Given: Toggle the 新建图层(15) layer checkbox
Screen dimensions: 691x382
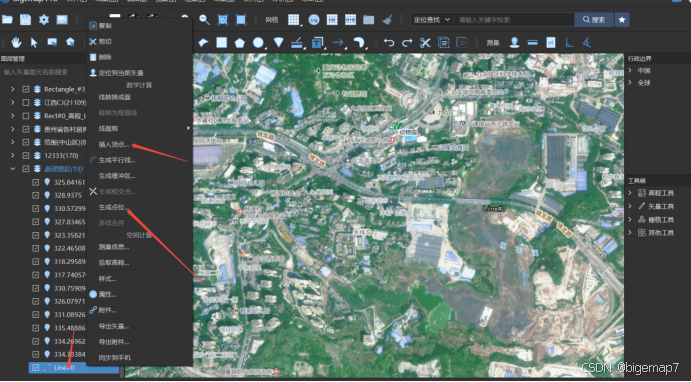Looking at the screenshot, I should [26, 169].
